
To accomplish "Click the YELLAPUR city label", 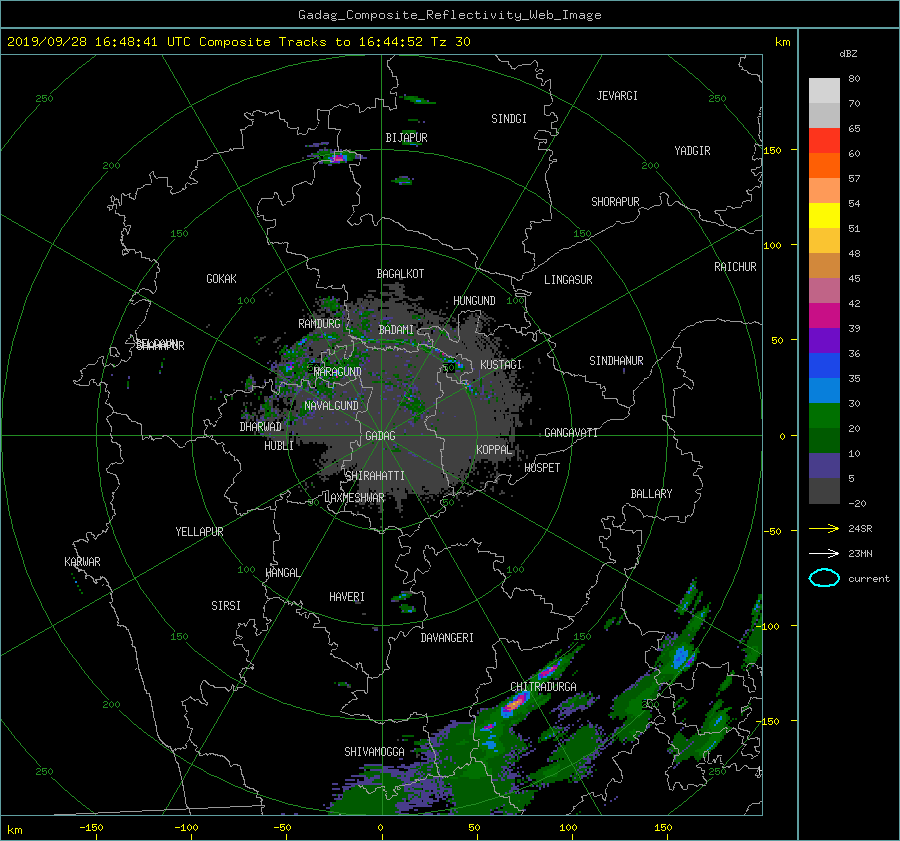I will coord(199,532).
